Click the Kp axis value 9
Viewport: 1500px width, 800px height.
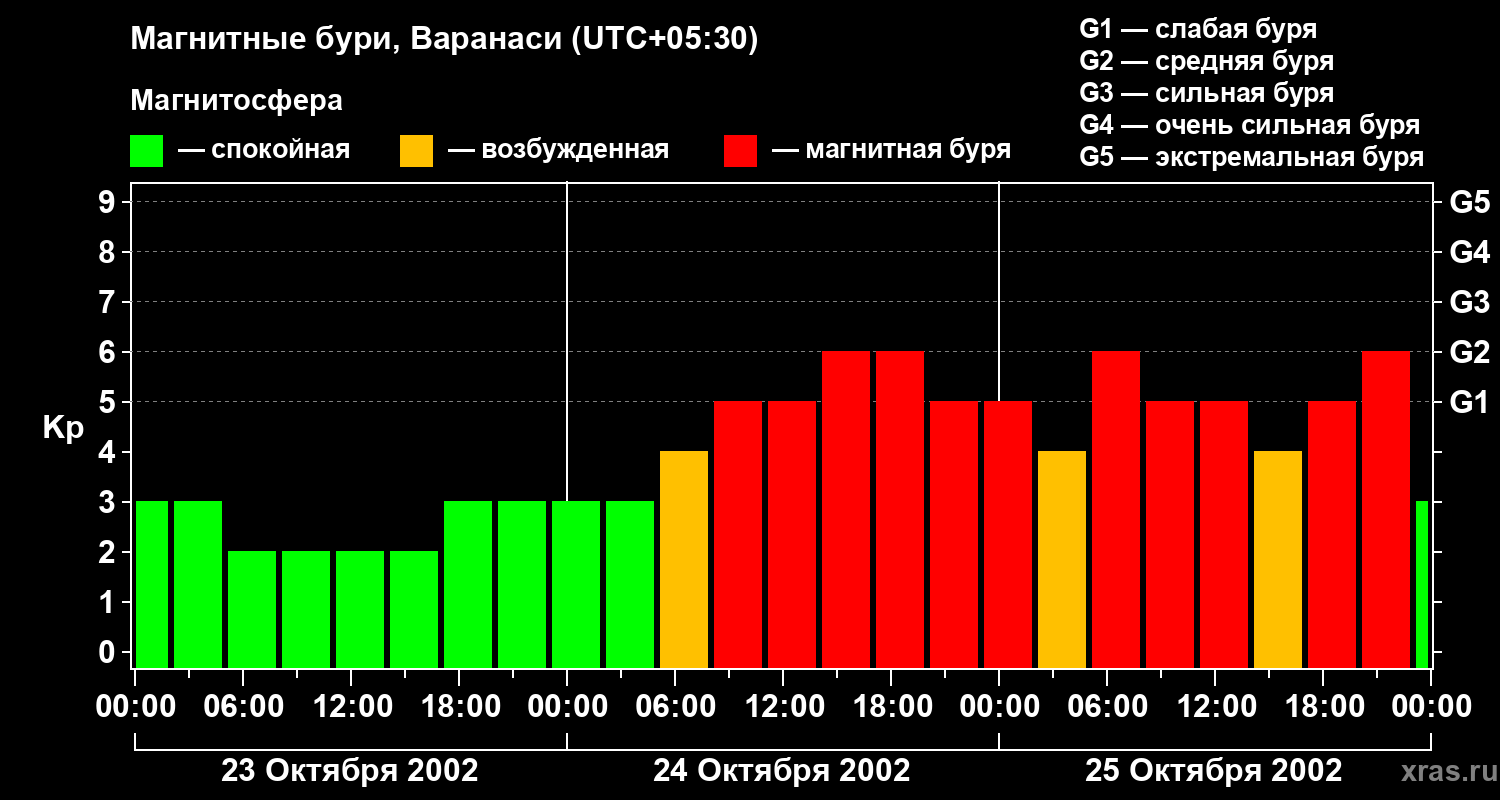109,202
